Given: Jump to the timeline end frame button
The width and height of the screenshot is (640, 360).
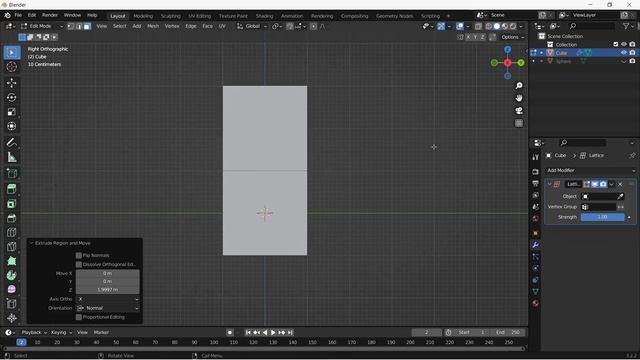Looking at the screenshot, I should [290, 333].
